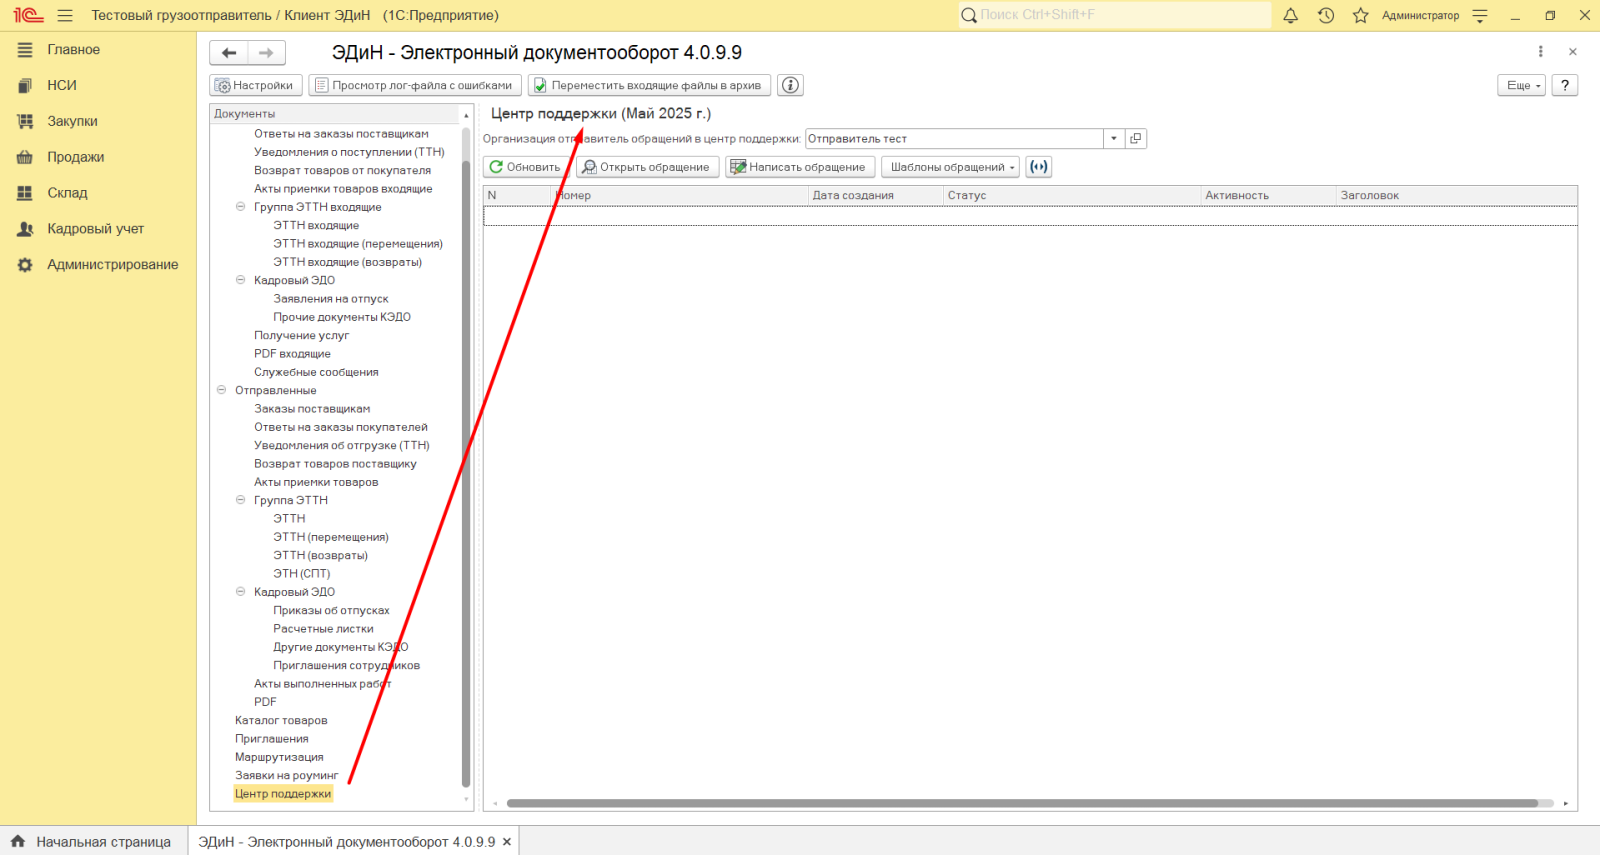Click Просмотр лог-файла с ошибками button
1600x855 pixels.
414,85
